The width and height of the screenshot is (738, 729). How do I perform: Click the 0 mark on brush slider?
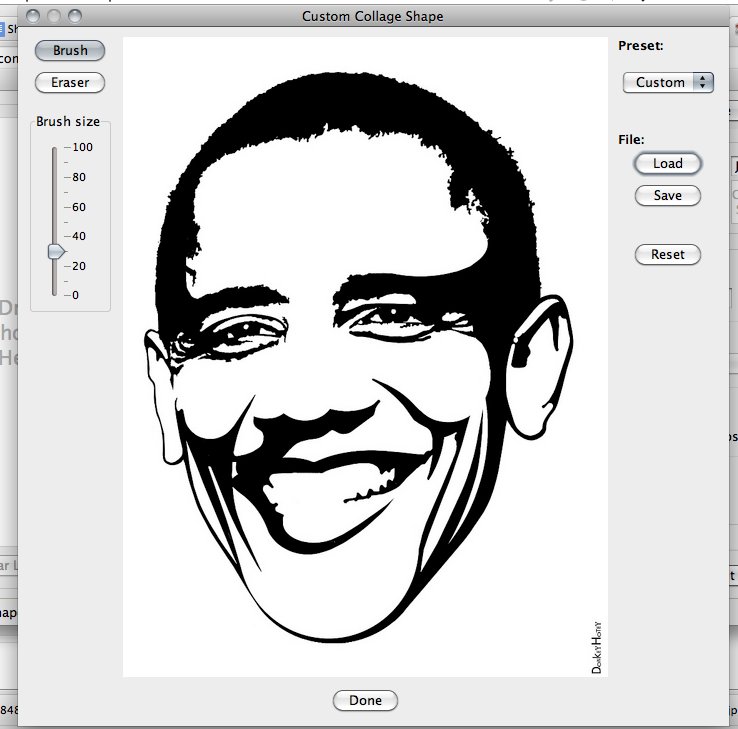[x=75, y=295]
